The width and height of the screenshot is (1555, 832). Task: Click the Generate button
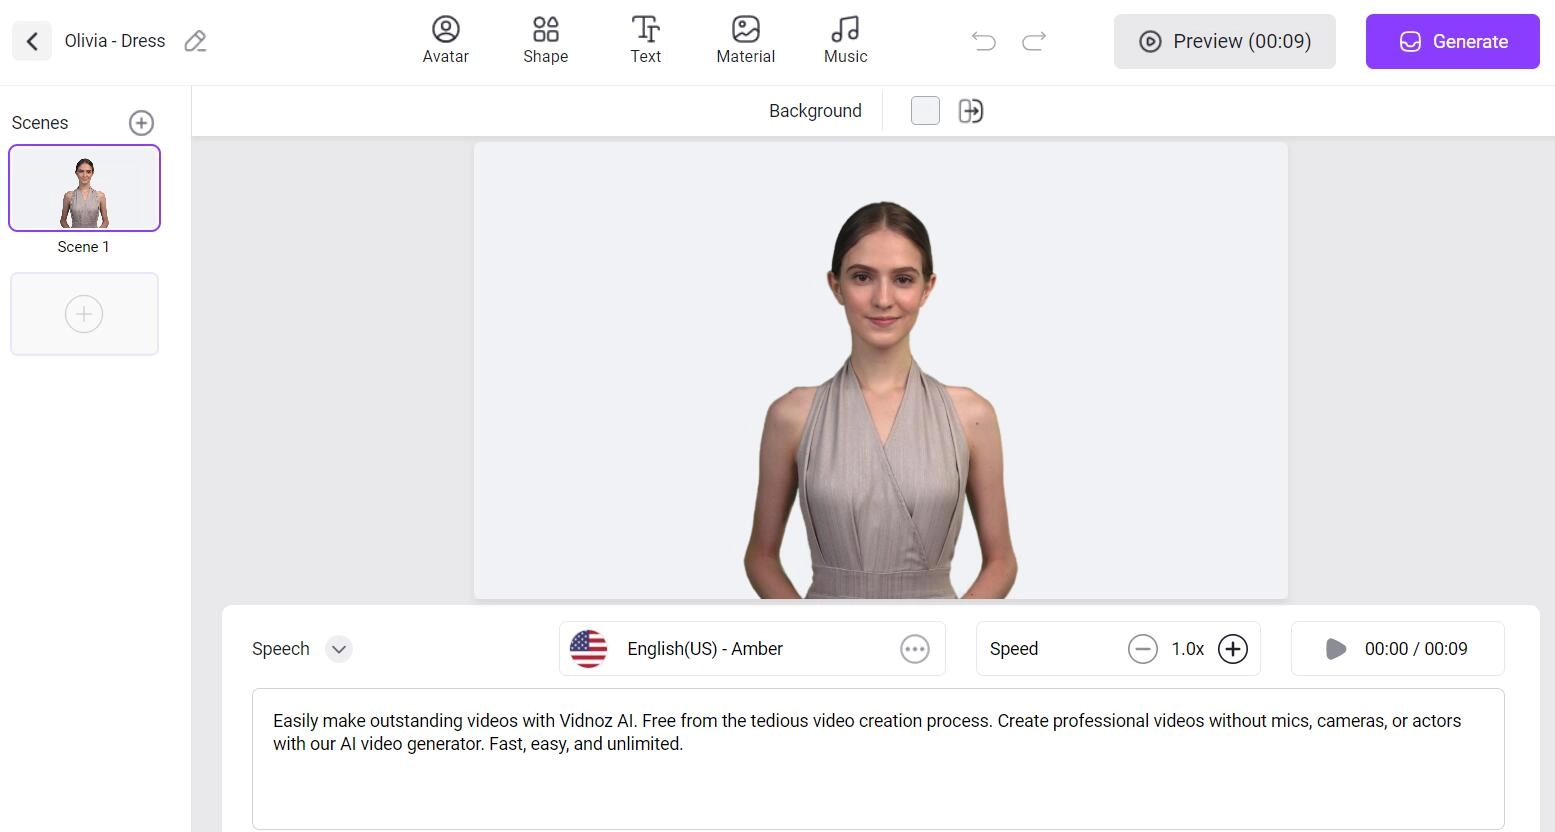[x=1452, y=41]
